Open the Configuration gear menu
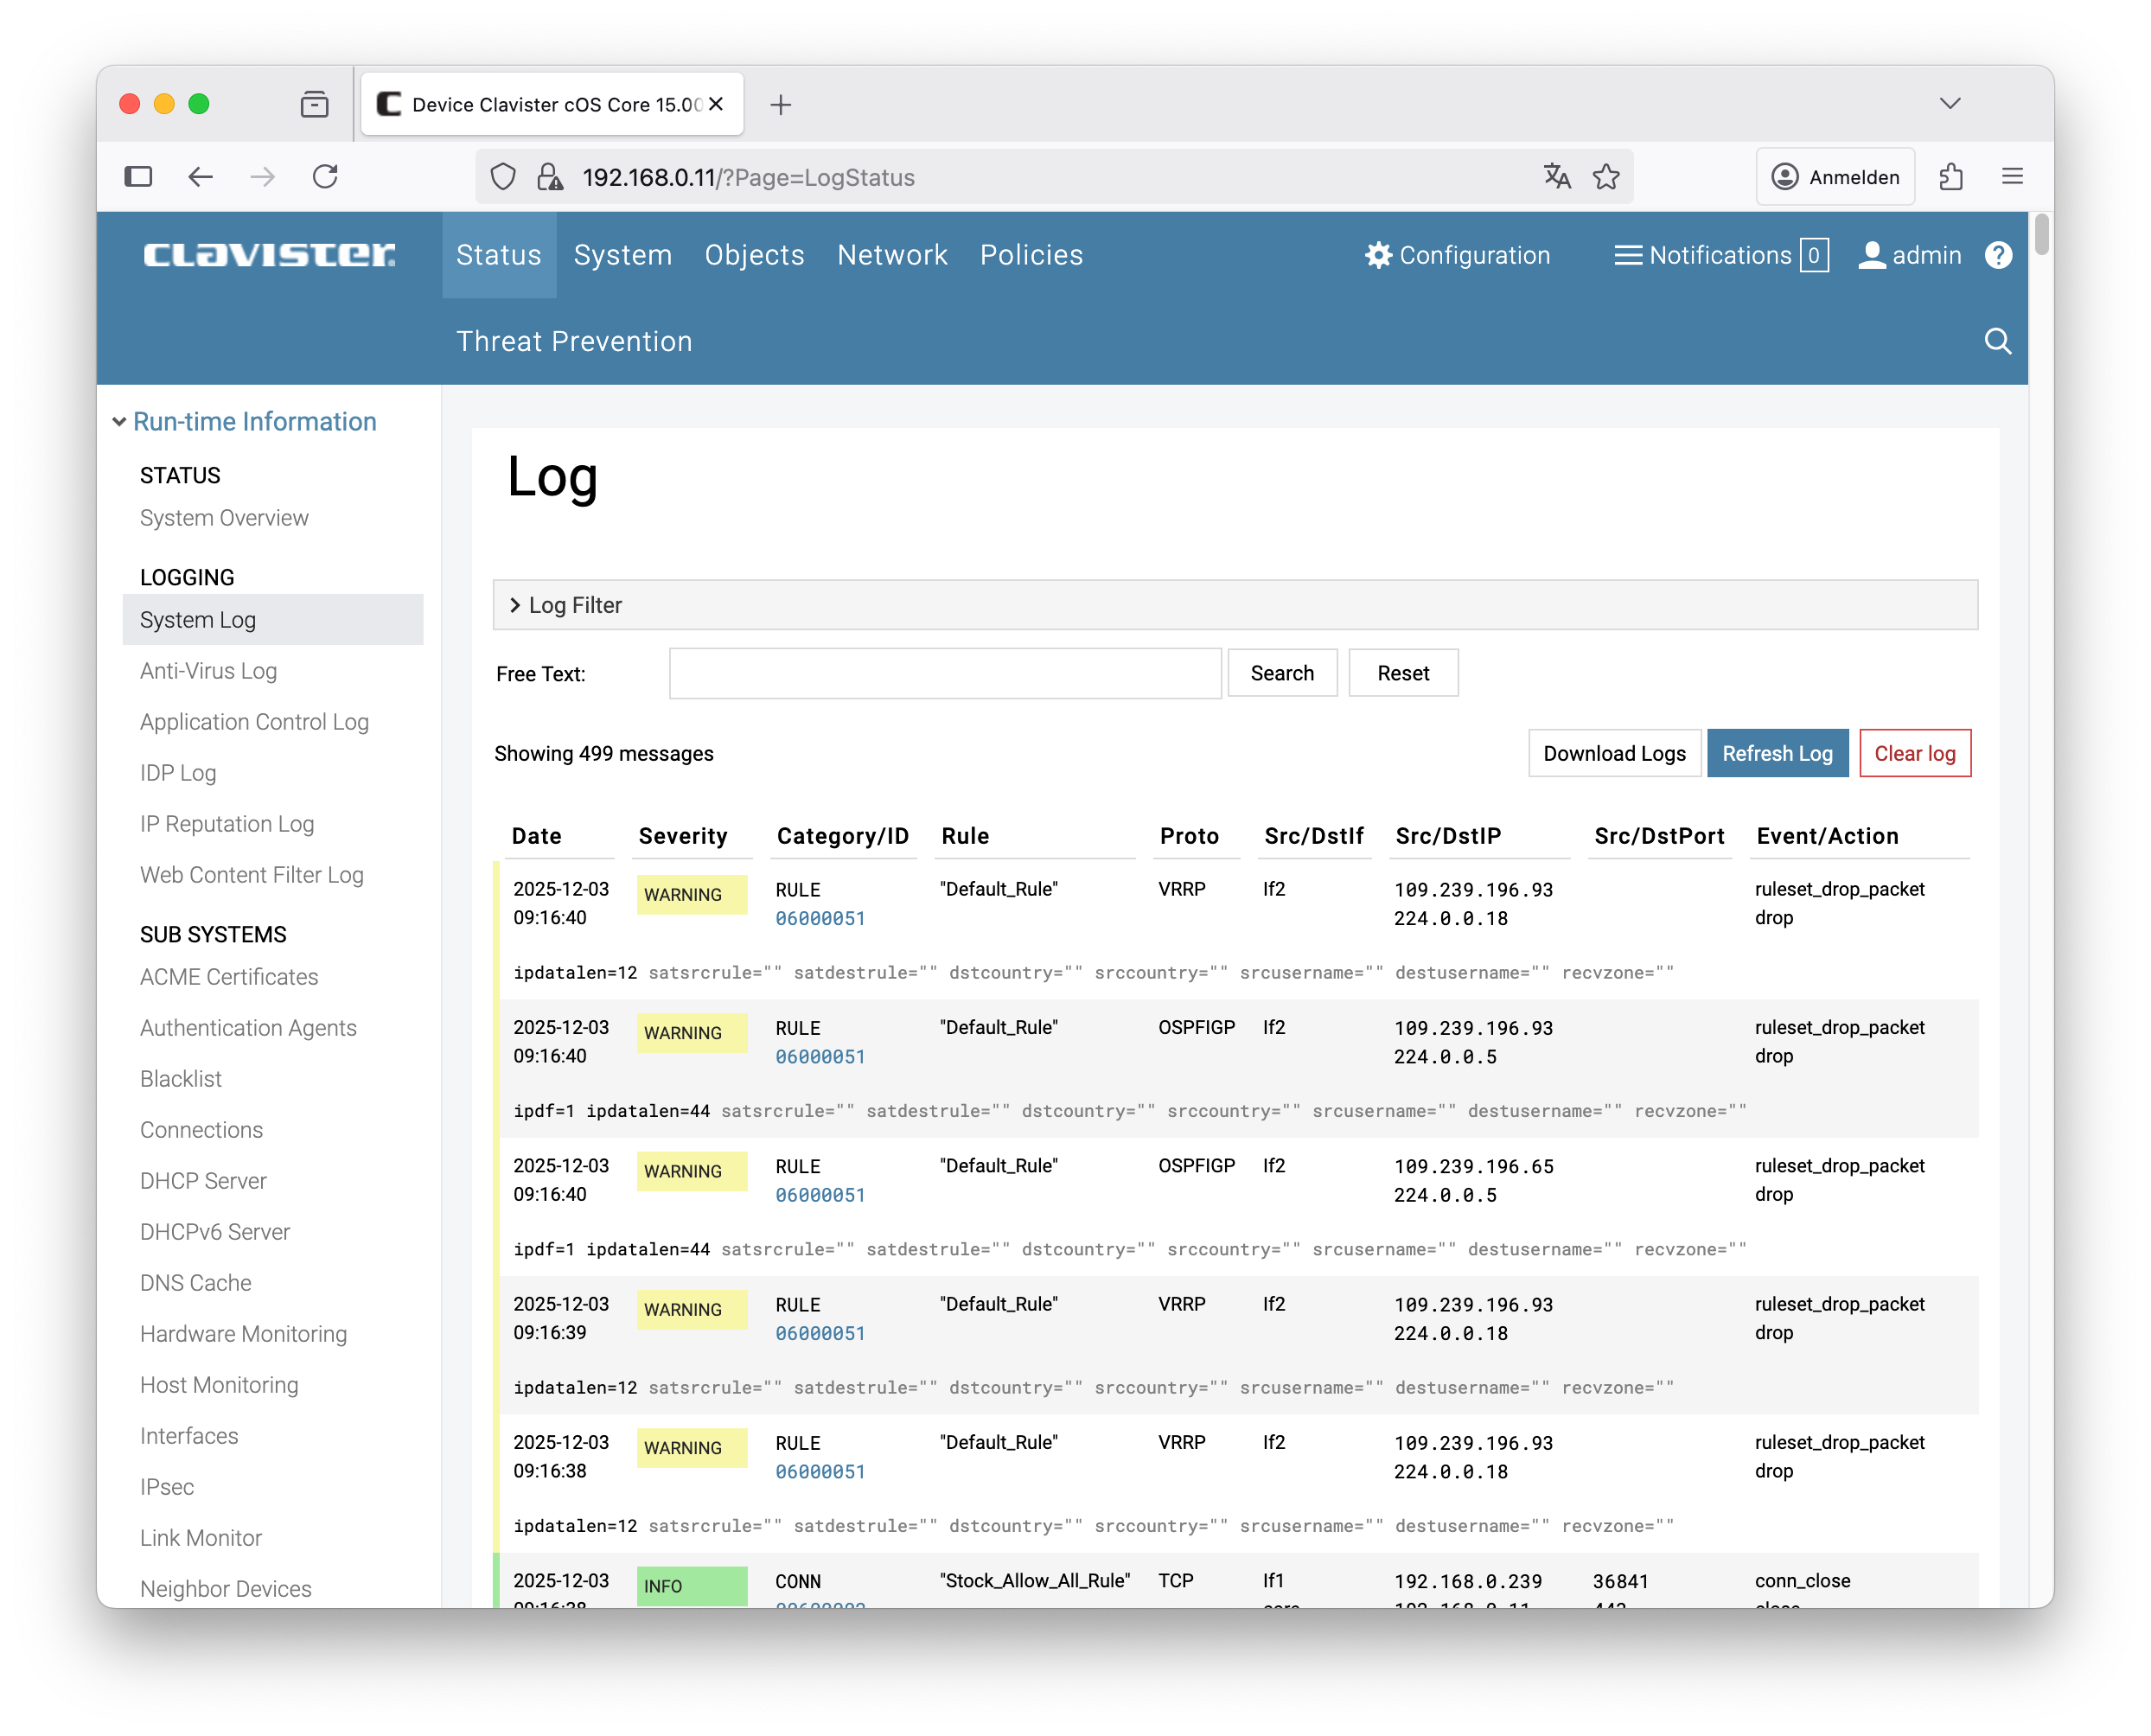The width and height of the screenshot is (2151, 1736). point(1378,255)
